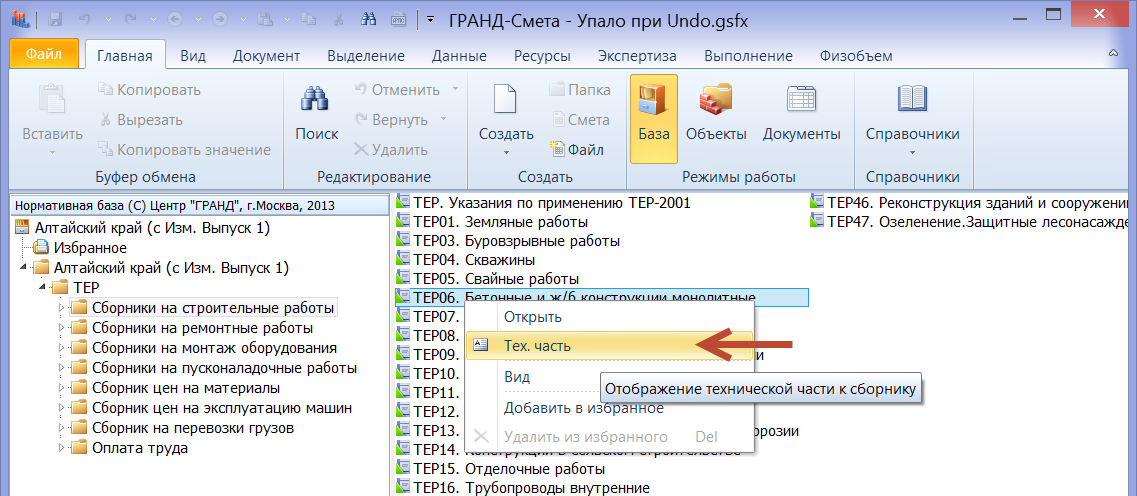
Task: Open the Выделение ribbon tab
Action: (365, 56)
